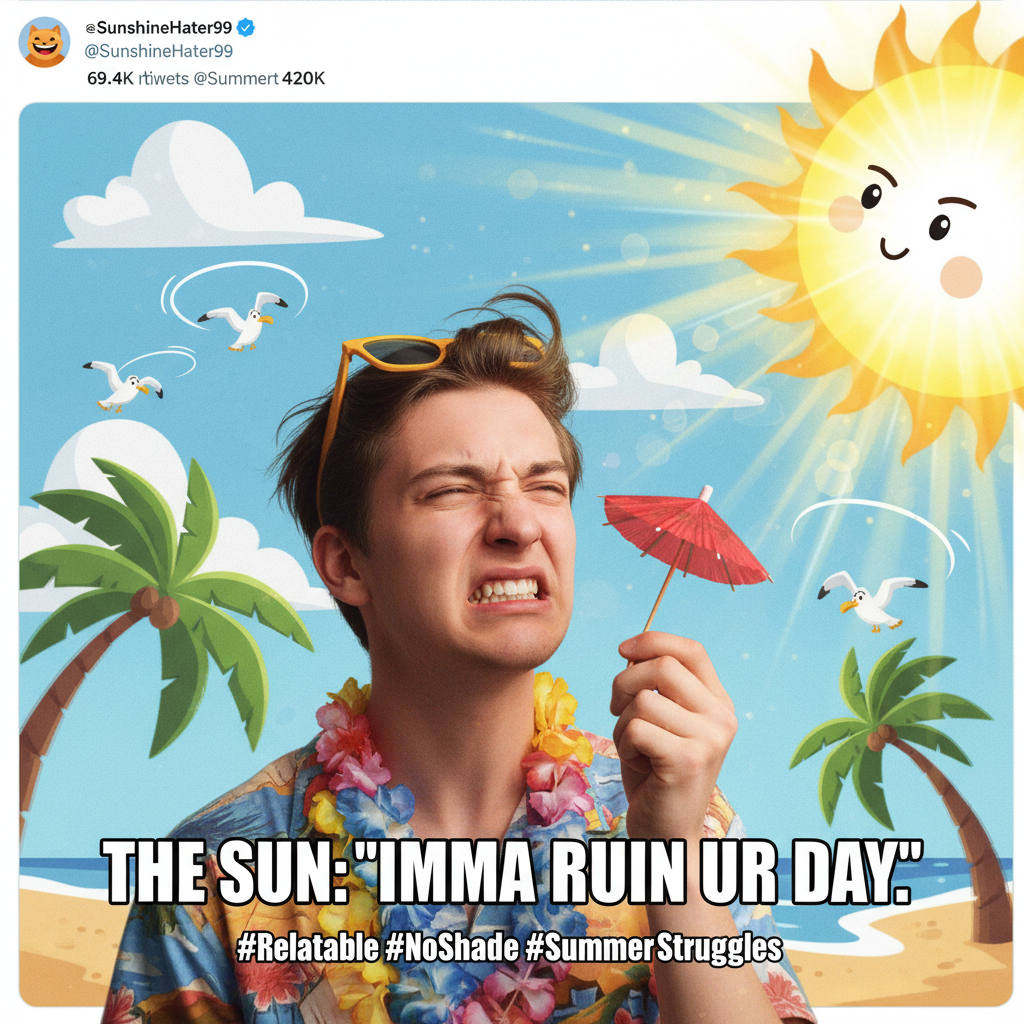Viewport: 1024px width, 1024px height.
Task: Click the topmost seagull under the big cloud
Action: [244, 320]
